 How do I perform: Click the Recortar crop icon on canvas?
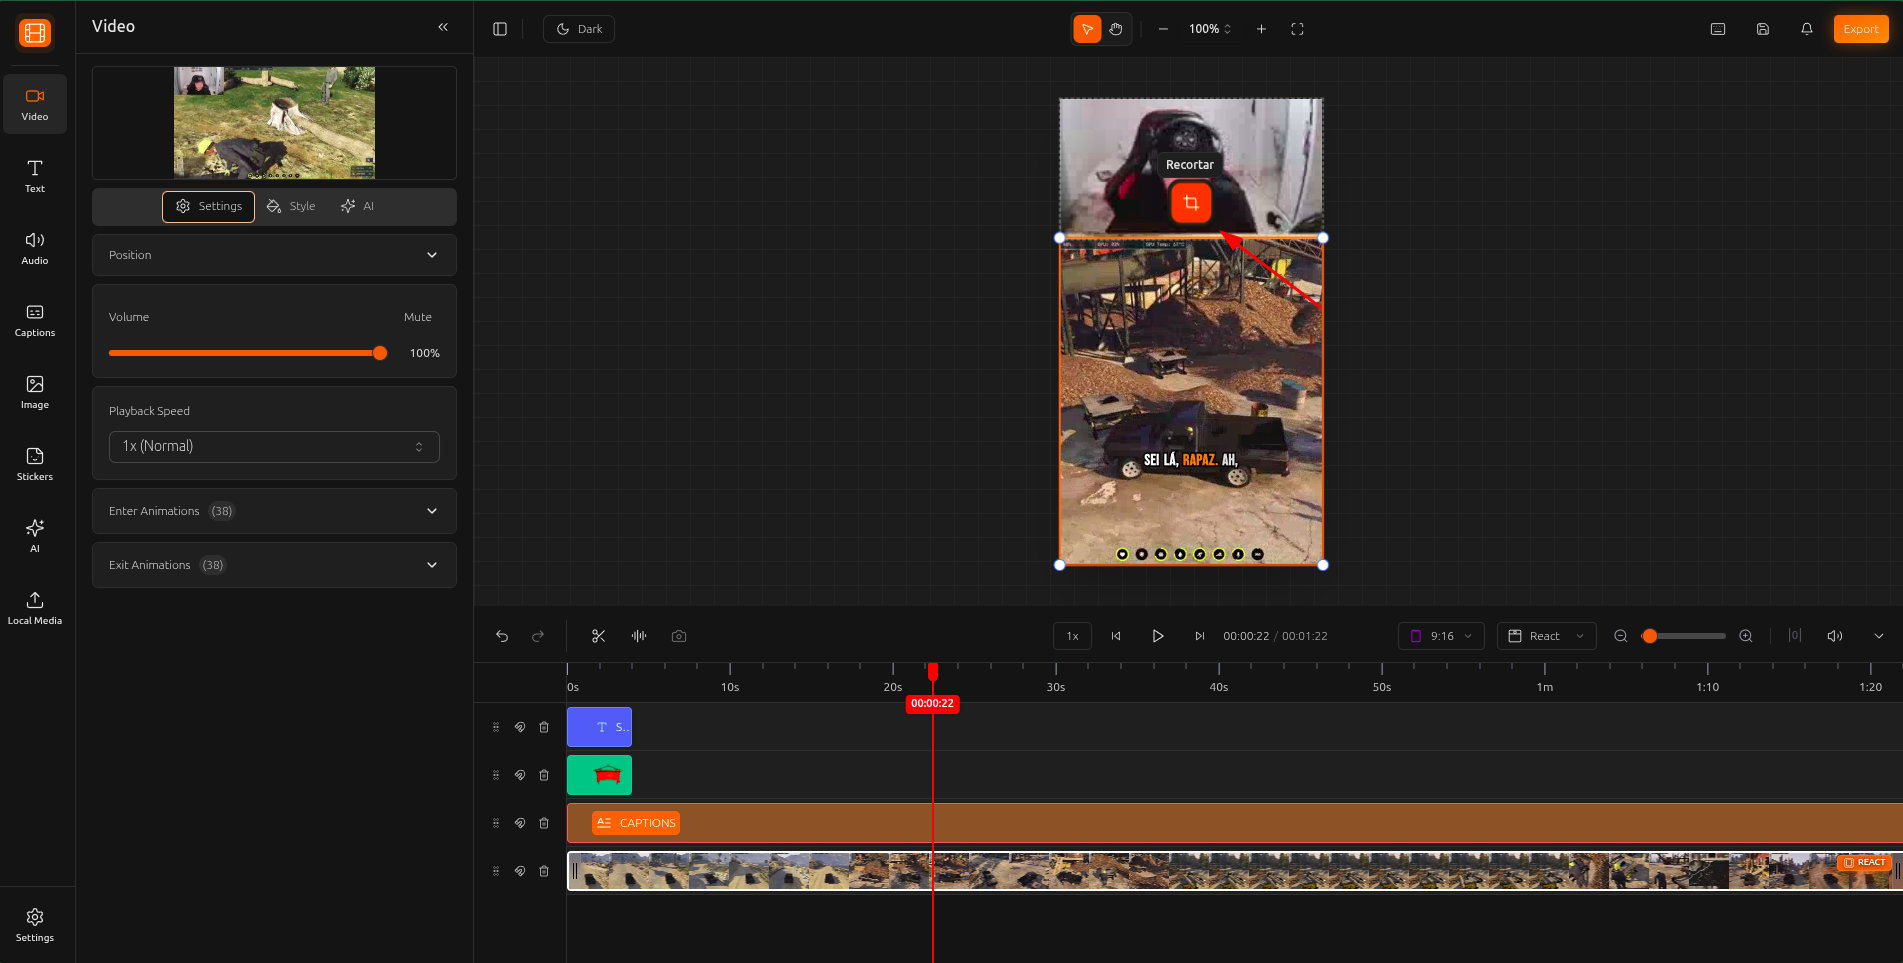click(1190, 203)
